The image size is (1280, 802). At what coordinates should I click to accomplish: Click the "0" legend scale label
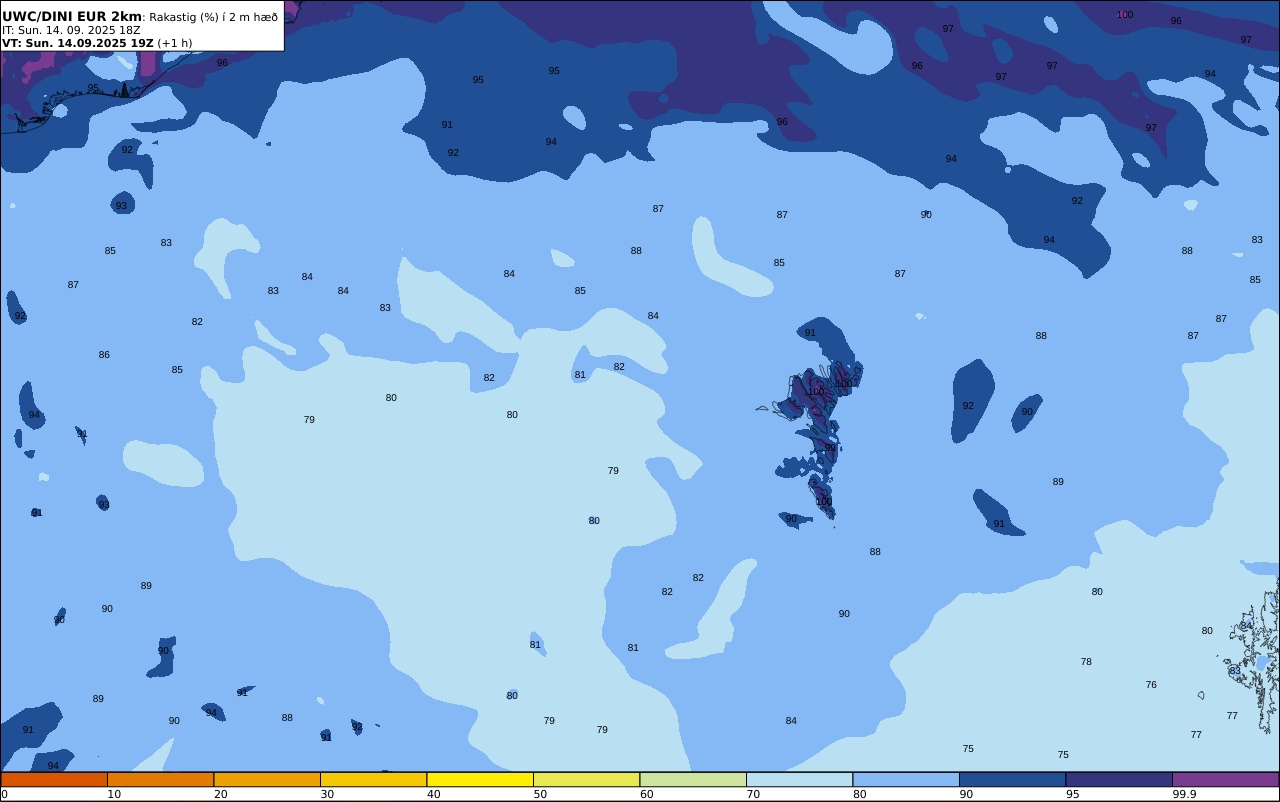(x=4, y=794)
